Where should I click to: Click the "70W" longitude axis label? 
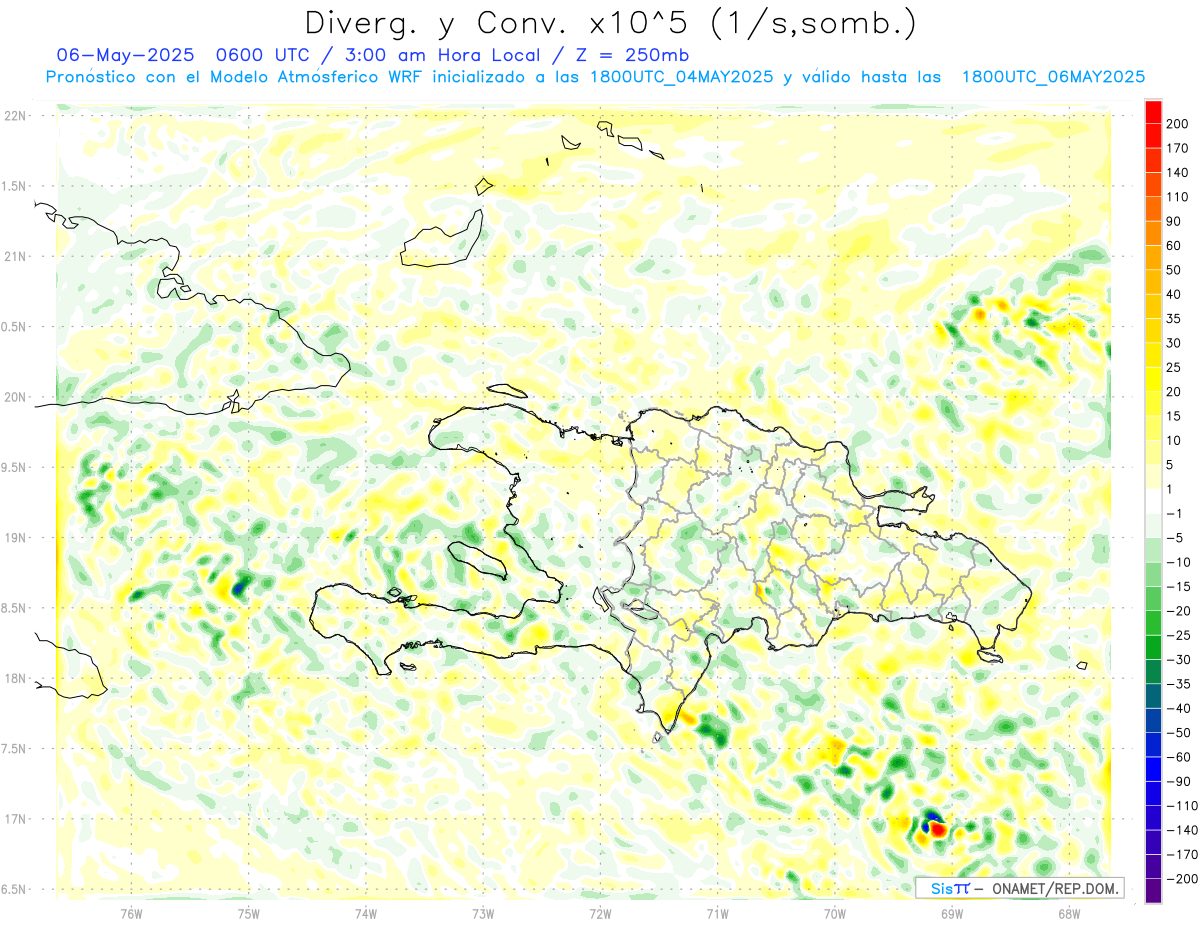pos(835,913)
